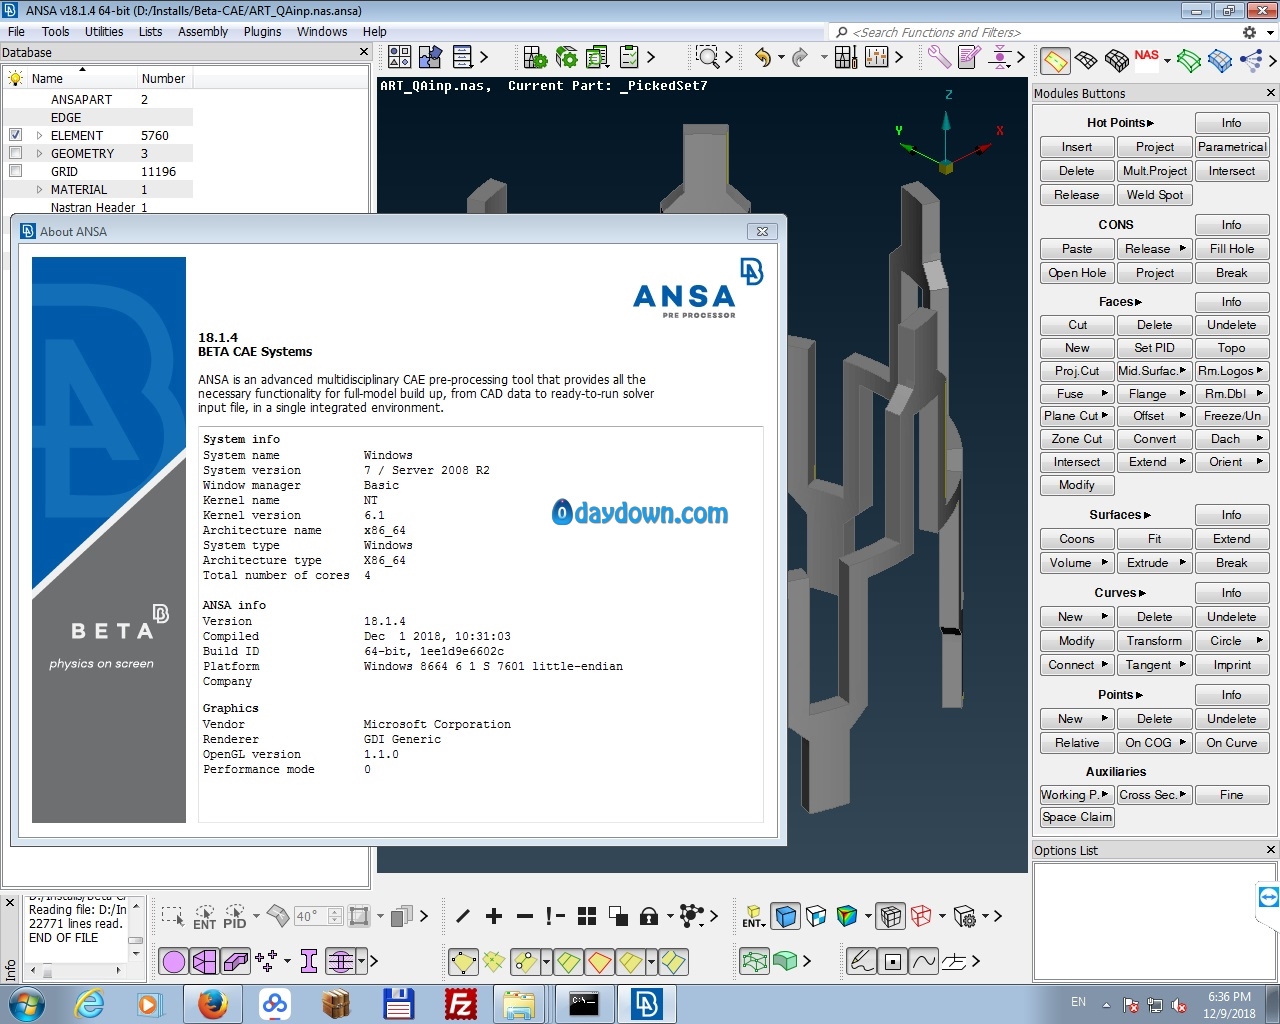Click the Insert button under Hot Points
The height and width of the screenshot is (1024, 1280).
point(1077,147)
